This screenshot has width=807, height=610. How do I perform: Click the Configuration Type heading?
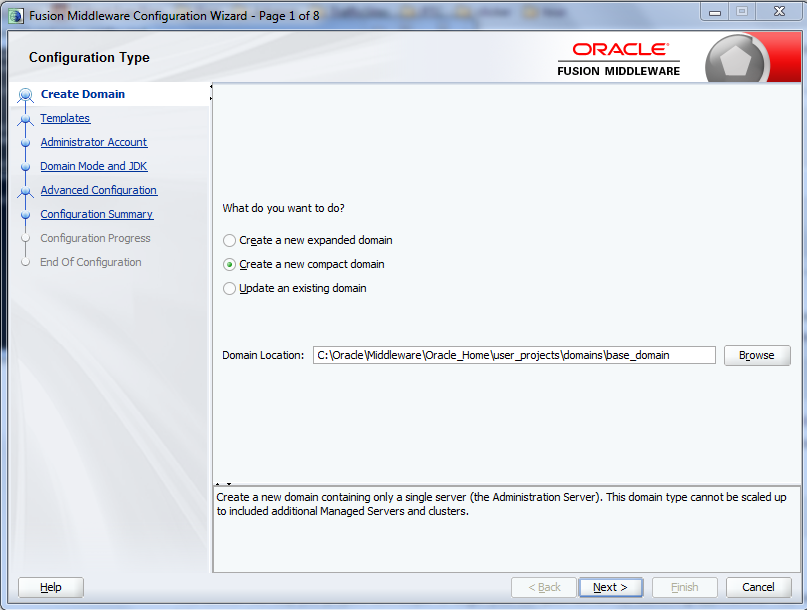pyautogui.click(x=89, y=58)
